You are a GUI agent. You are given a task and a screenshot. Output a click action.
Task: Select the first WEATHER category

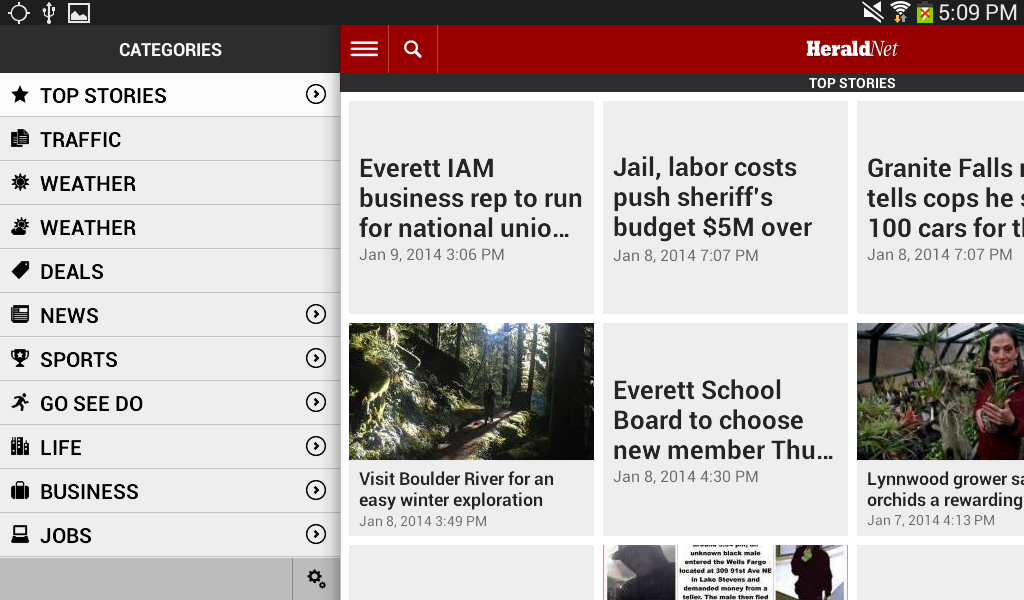point(170,183)
